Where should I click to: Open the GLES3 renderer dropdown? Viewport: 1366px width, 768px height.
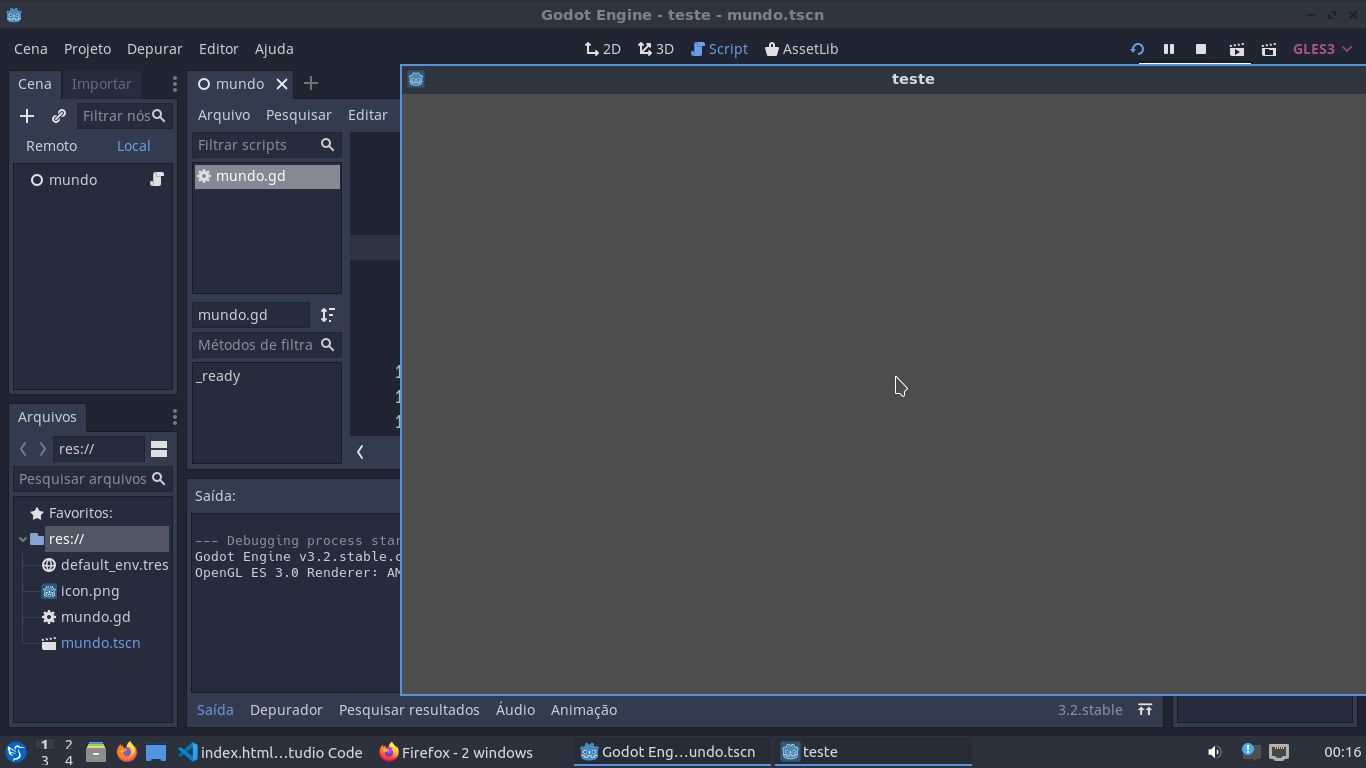(x=1323, y=49)
